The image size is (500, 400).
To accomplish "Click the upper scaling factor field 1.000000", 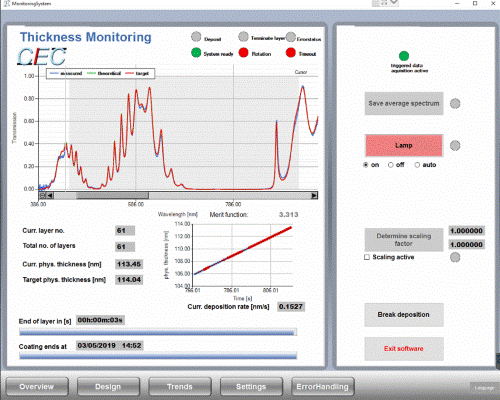I will click(466, 231).
